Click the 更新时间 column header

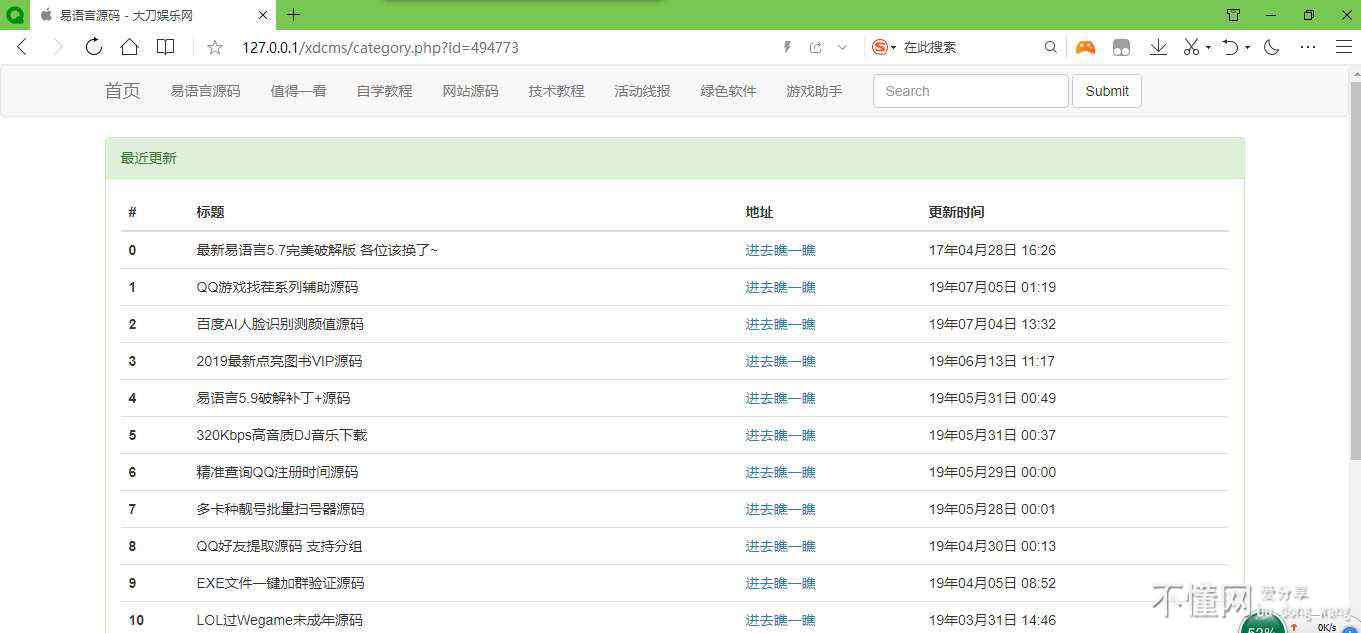click(x=956, y=212)
